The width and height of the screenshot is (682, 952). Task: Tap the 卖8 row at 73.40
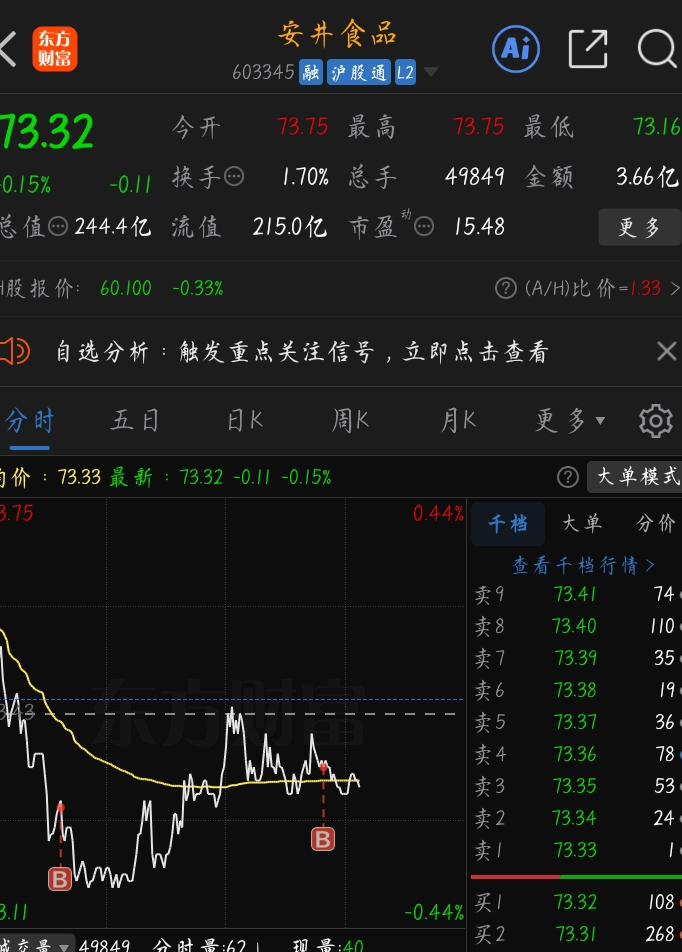576,626
